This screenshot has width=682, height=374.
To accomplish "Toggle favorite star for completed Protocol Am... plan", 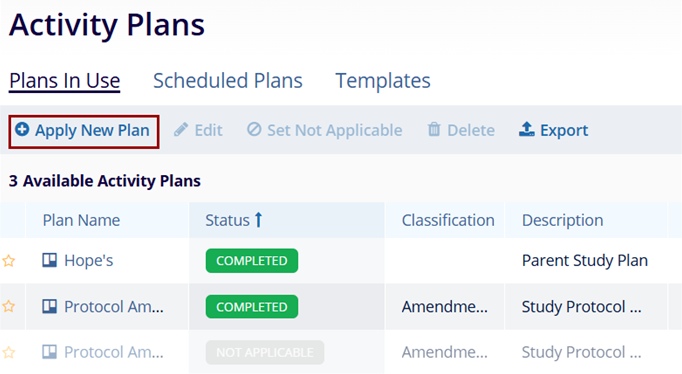I will pyautogui.click(x=9, y=306).
